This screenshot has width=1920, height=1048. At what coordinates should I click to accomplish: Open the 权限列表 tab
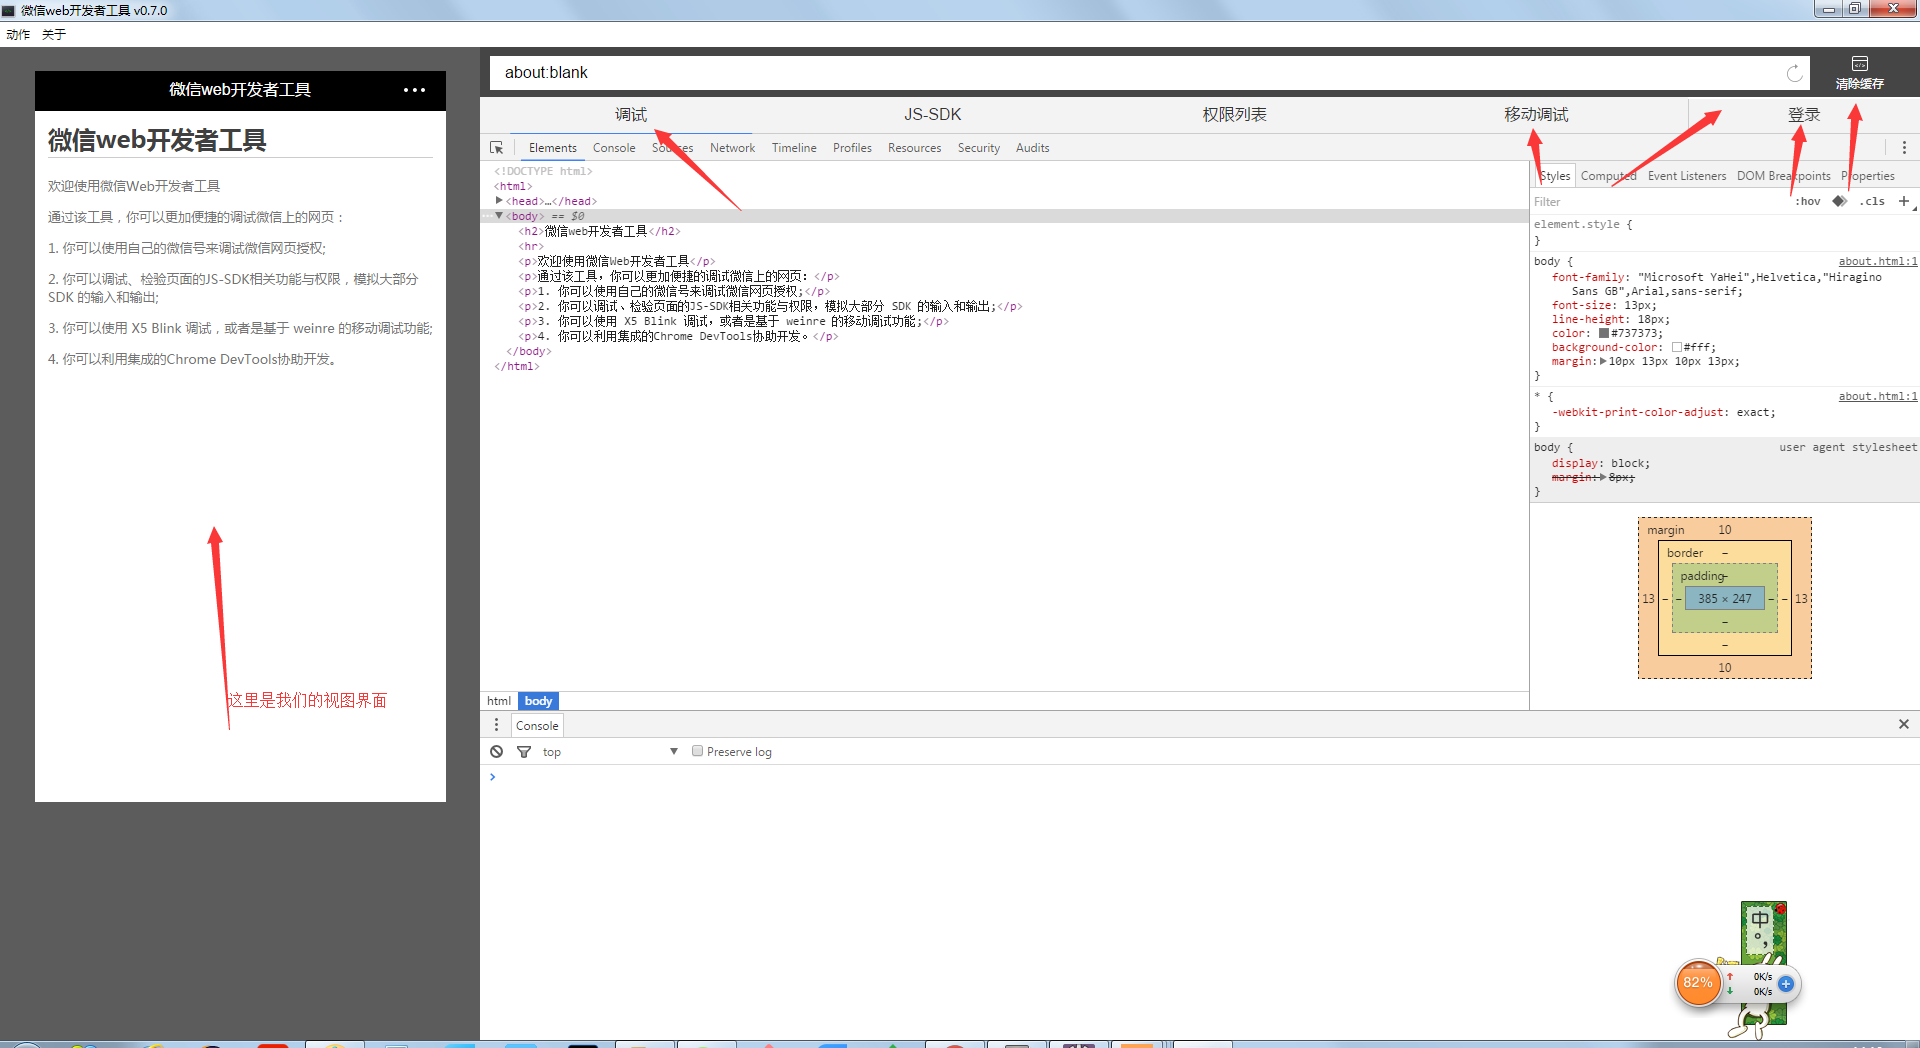tap(1235, 115)
